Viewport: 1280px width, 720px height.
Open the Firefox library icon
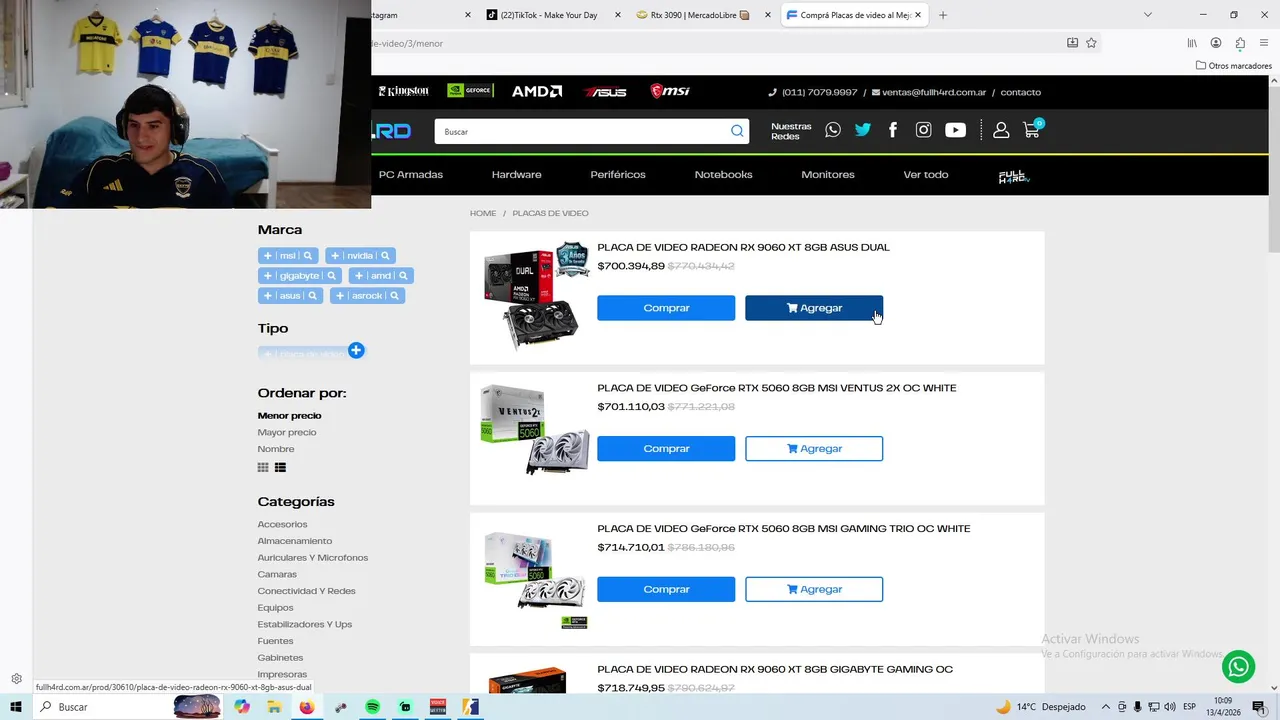(1192, 43)
